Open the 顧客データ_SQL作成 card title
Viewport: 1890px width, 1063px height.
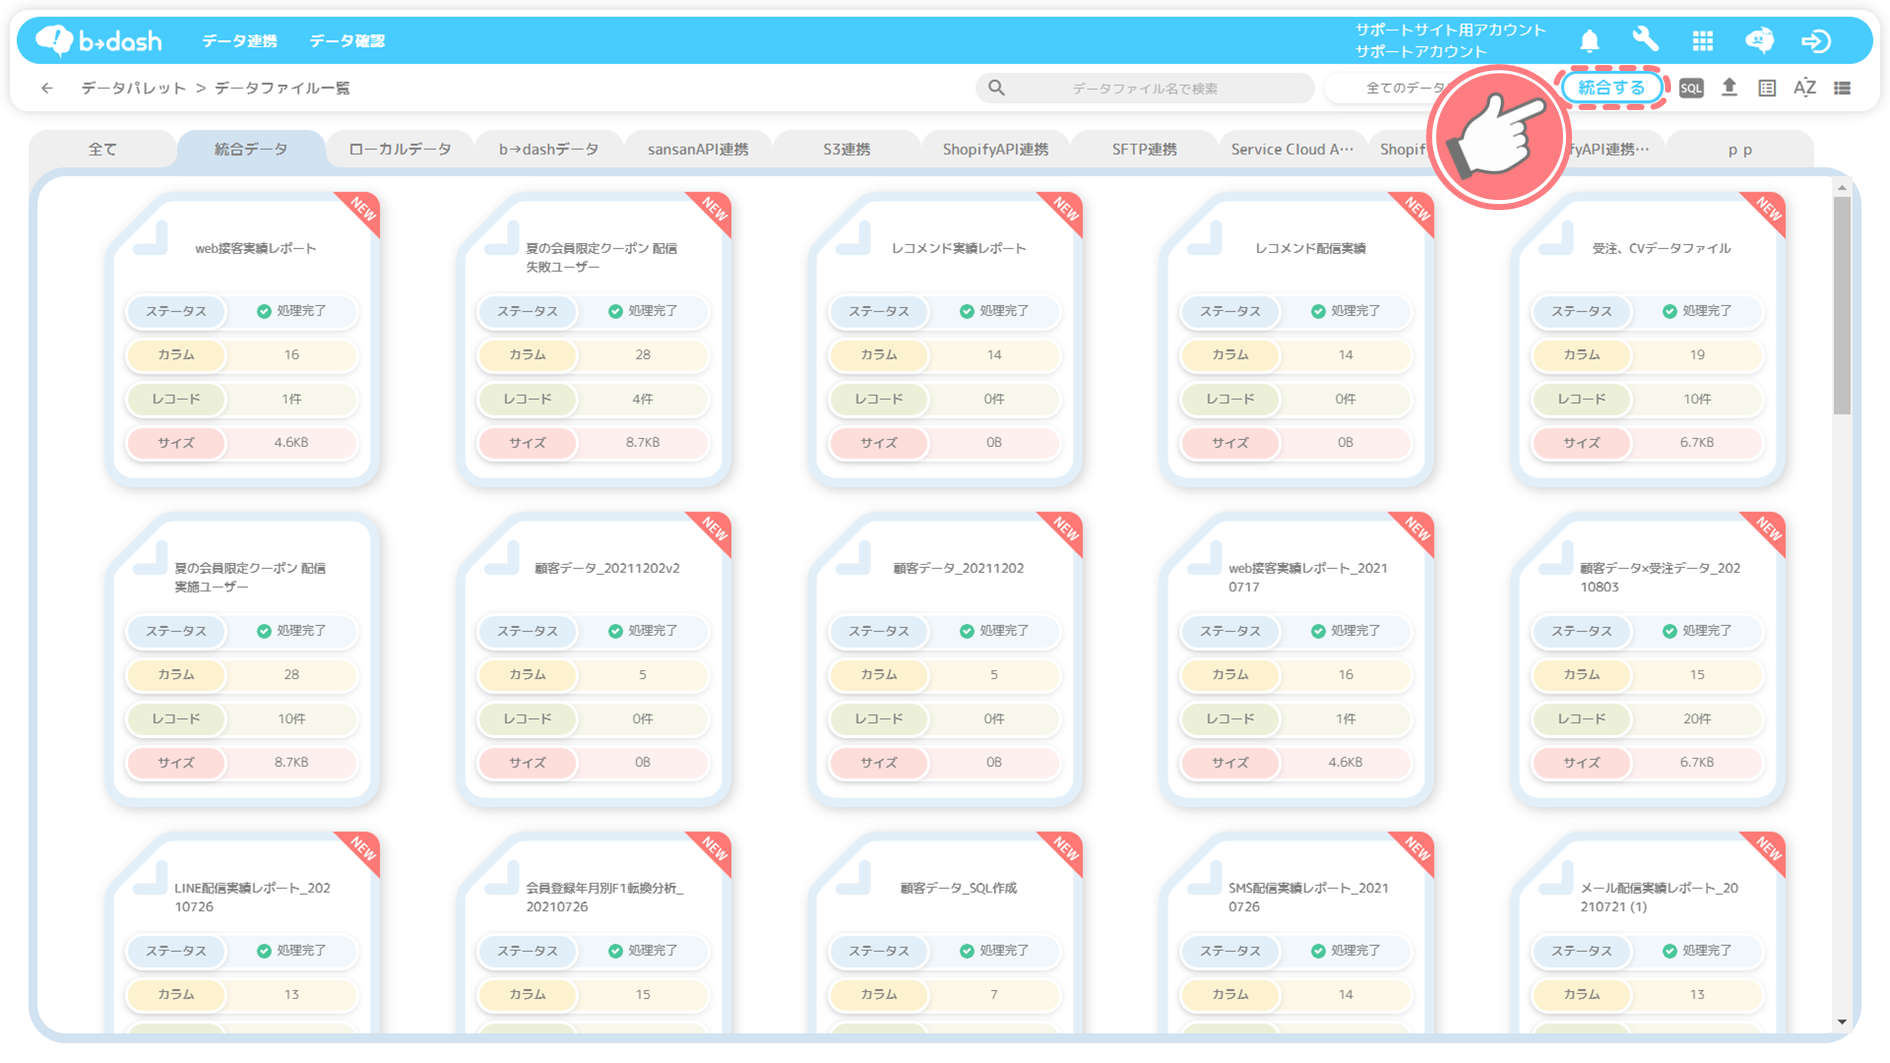[959, 888]
